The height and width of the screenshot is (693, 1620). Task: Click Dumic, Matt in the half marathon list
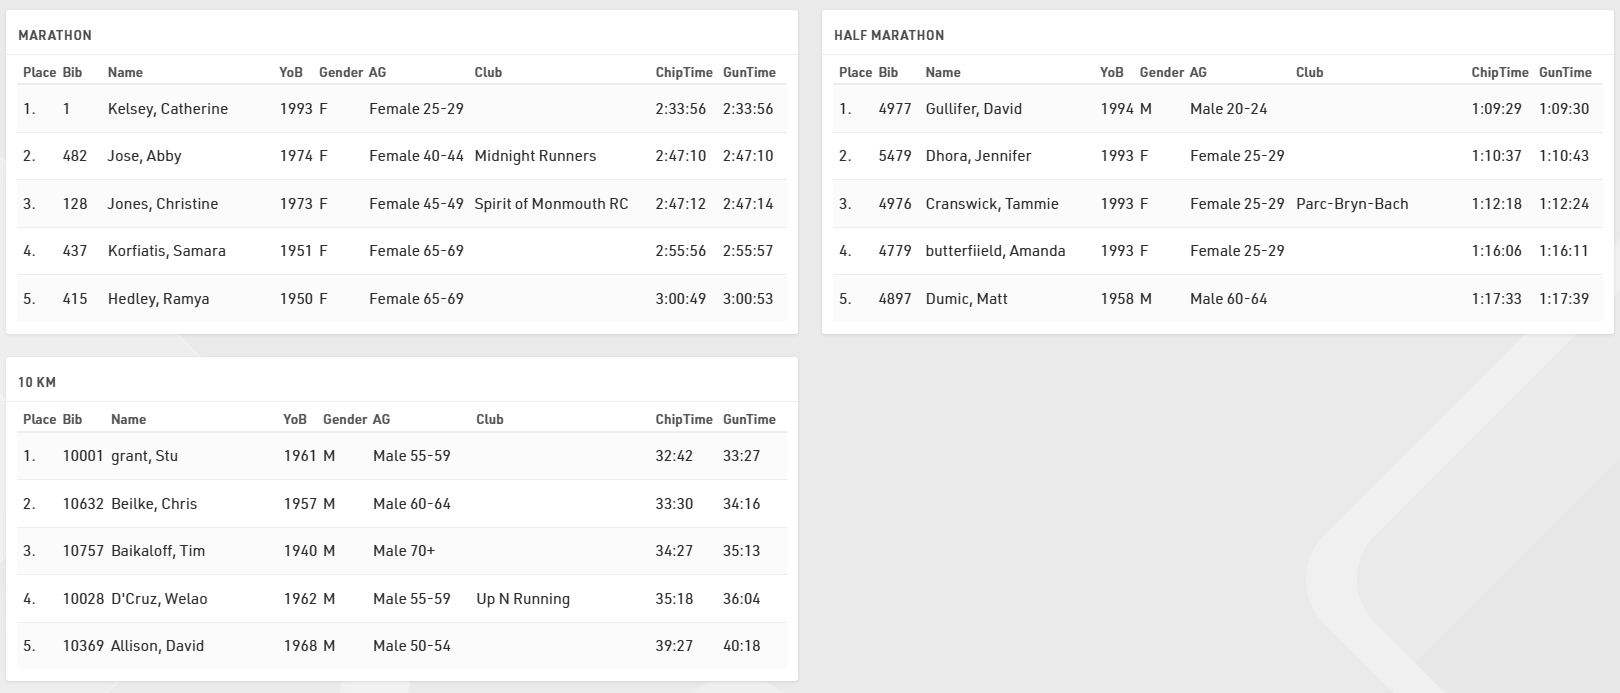[x=966, y=299]
